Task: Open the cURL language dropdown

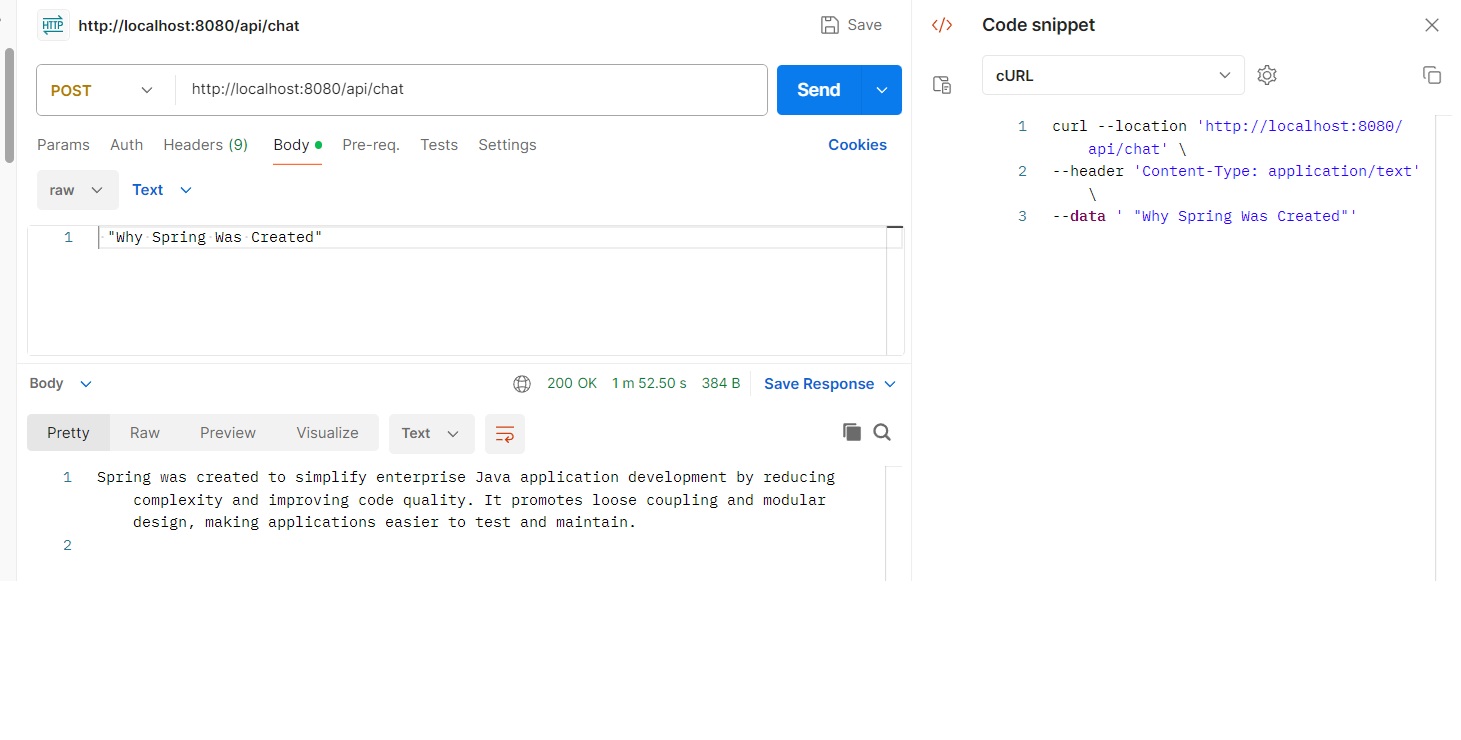Action: (x=1113, y=75)
